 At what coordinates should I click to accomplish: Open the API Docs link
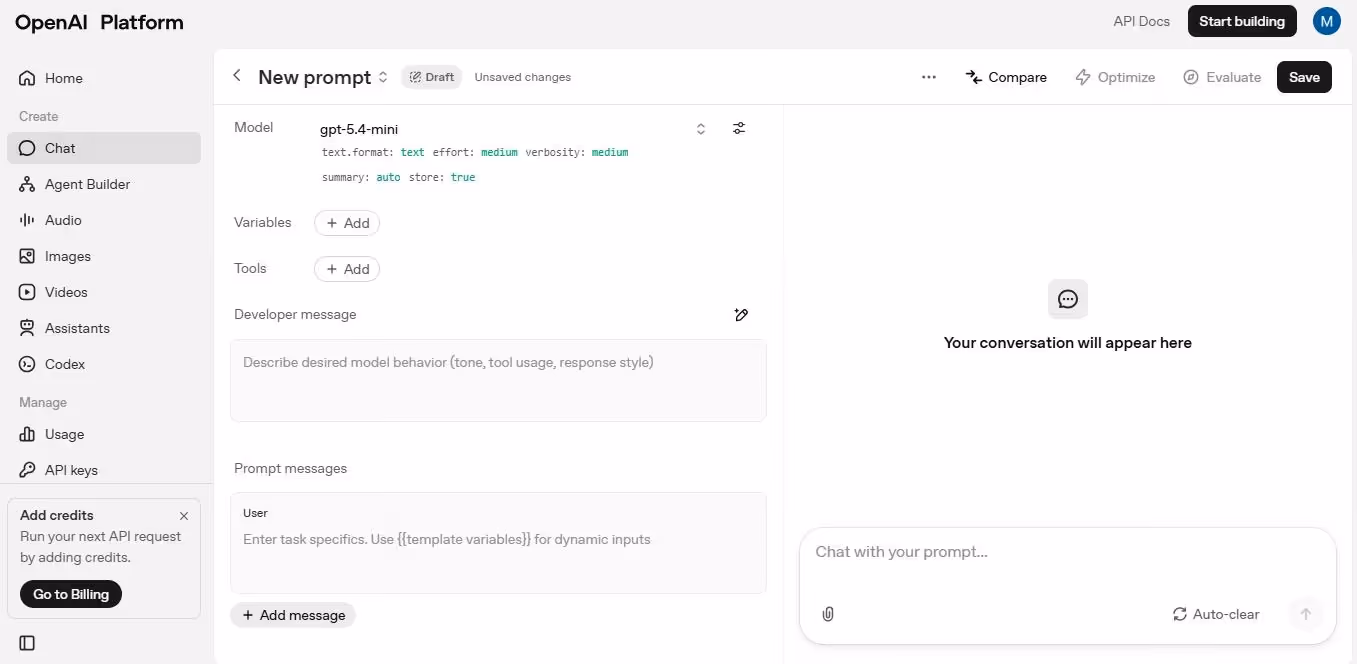[x=1141, y=21]
